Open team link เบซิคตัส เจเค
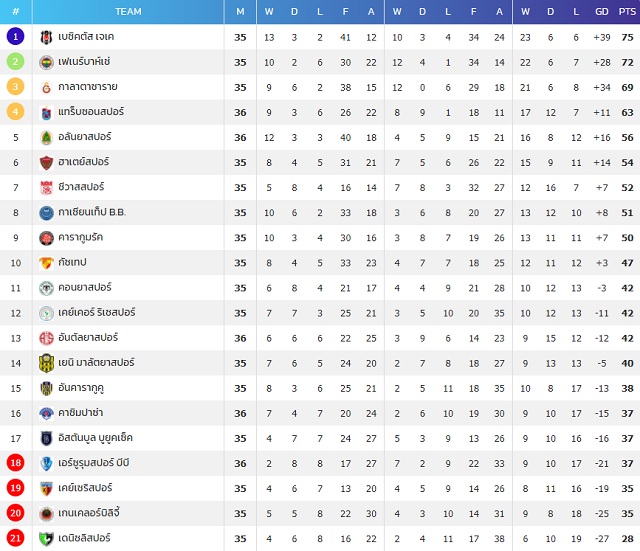640x551 pixels. pos(86,37)
